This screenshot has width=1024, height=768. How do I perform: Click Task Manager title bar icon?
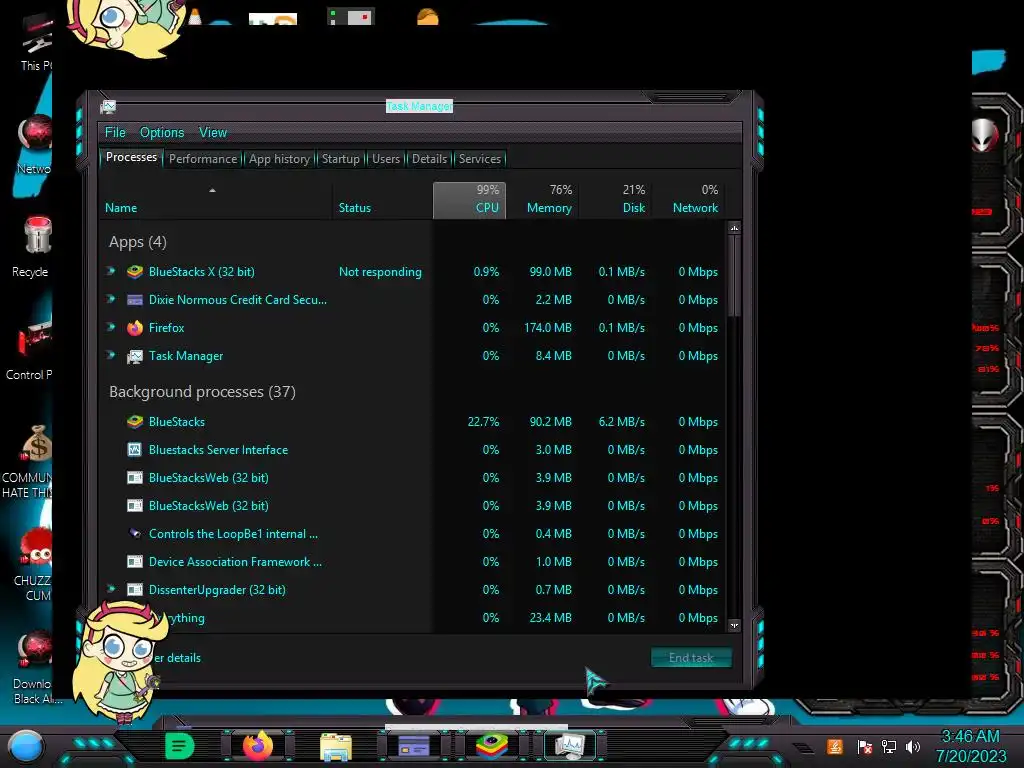point(108,106)
